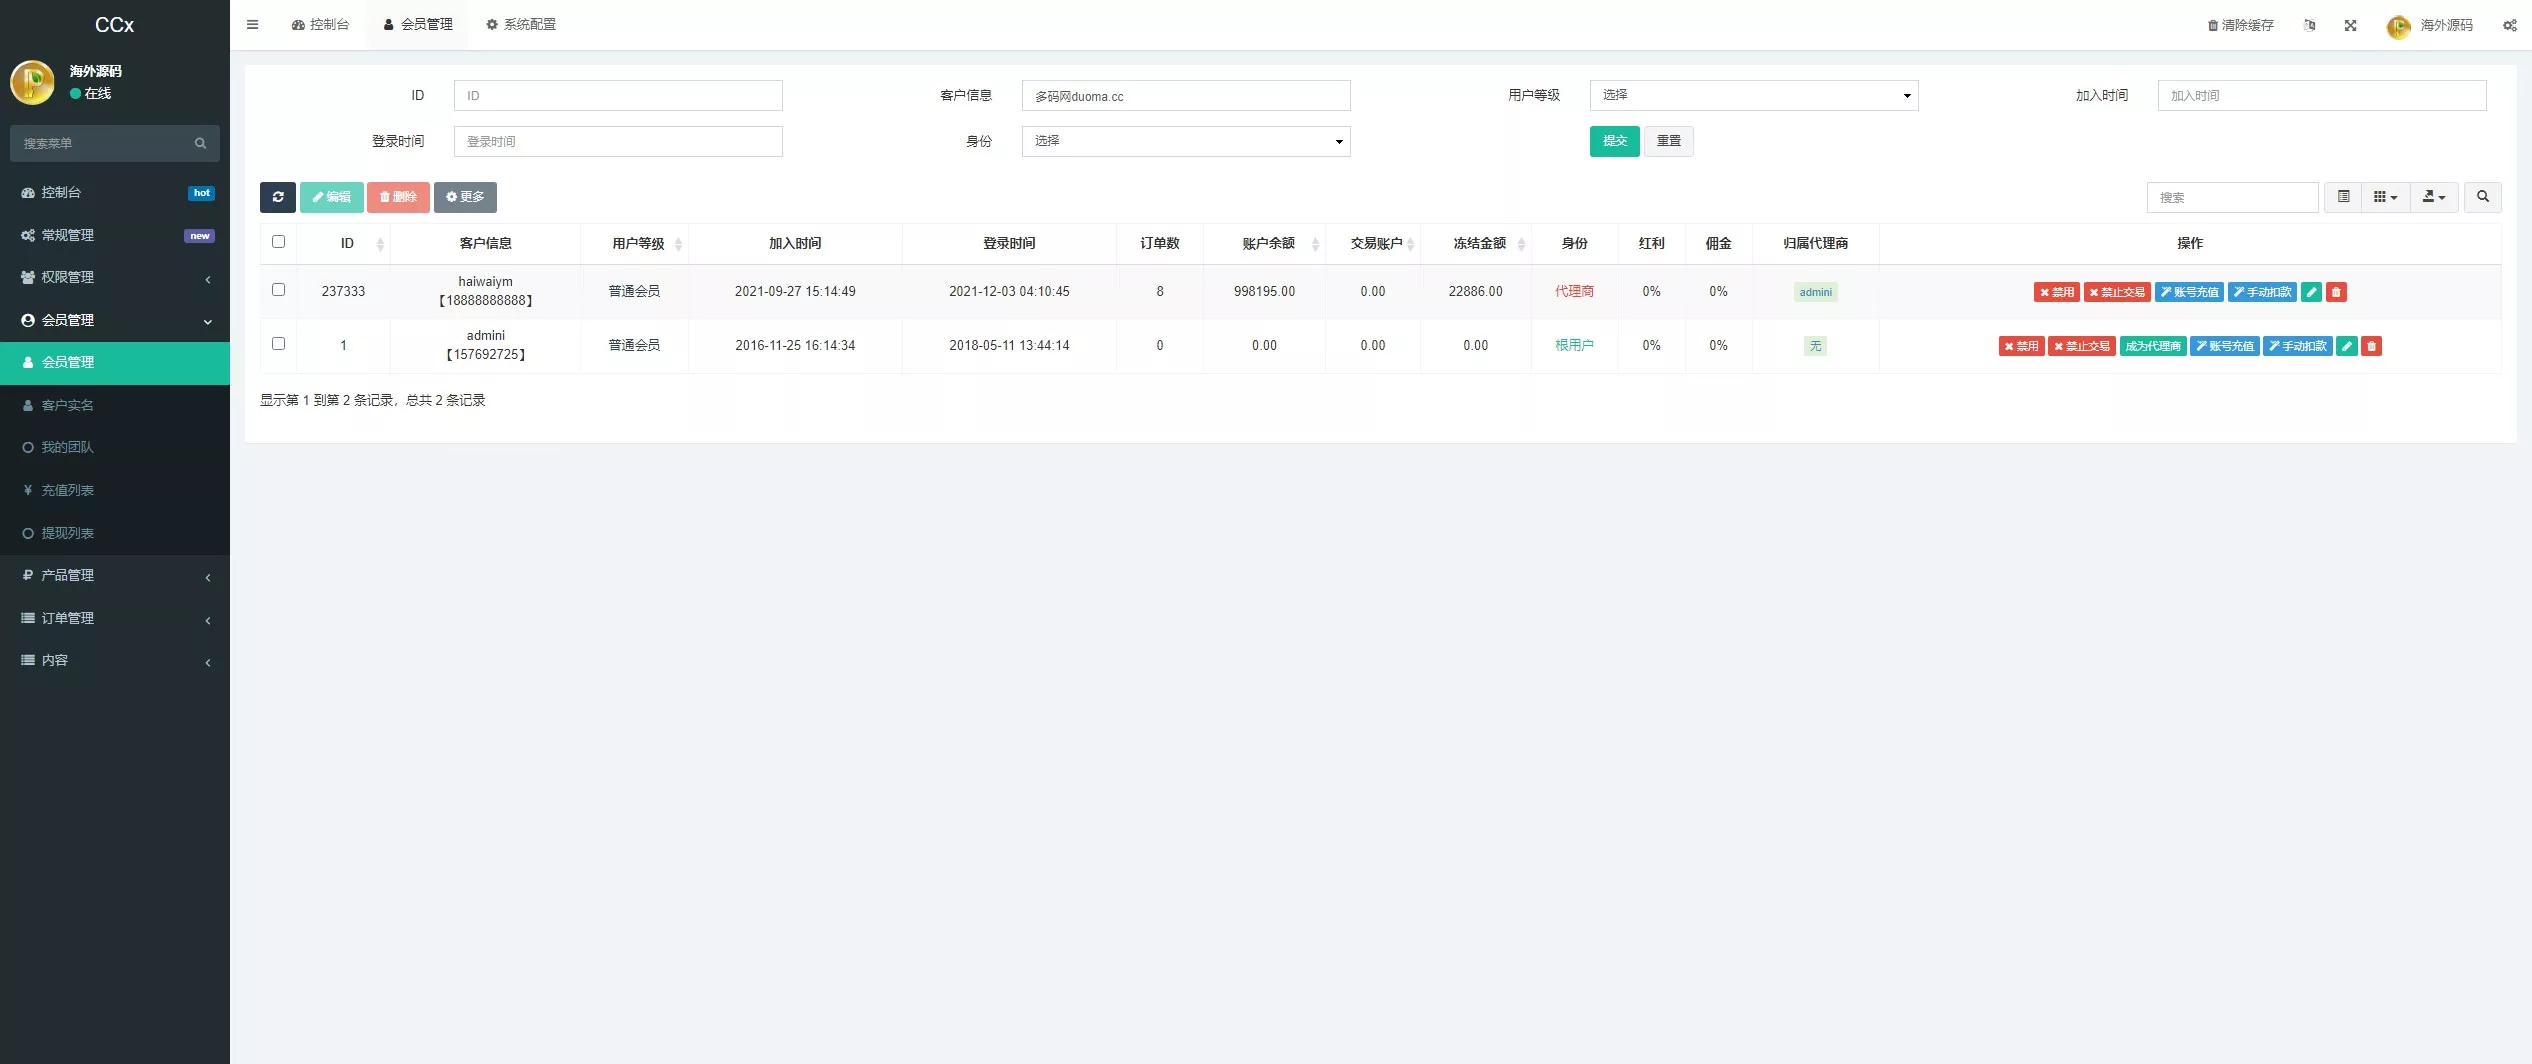2532x1064 pixels.
Task: Open the 用户等级 selection dropdown
Action: pos(1753,95)
